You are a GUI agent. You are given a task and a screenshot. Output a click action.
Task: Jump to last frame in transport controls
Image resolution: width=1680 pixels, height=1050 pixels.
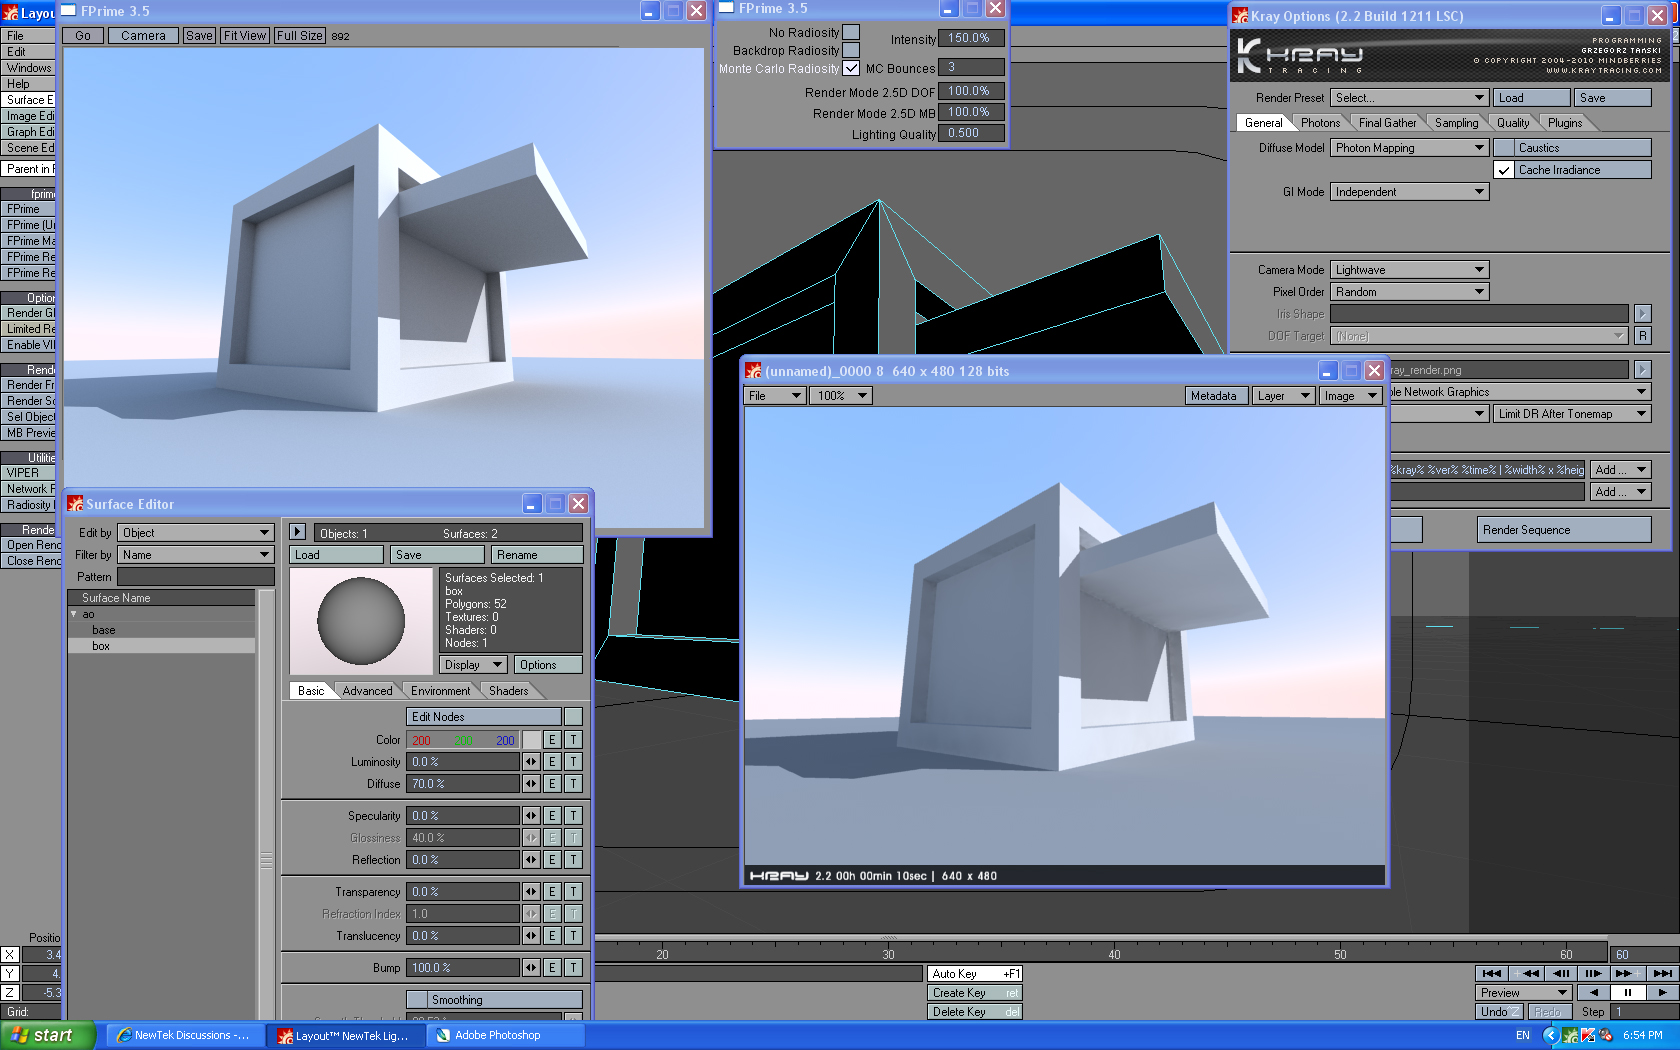pos(1662,973)
